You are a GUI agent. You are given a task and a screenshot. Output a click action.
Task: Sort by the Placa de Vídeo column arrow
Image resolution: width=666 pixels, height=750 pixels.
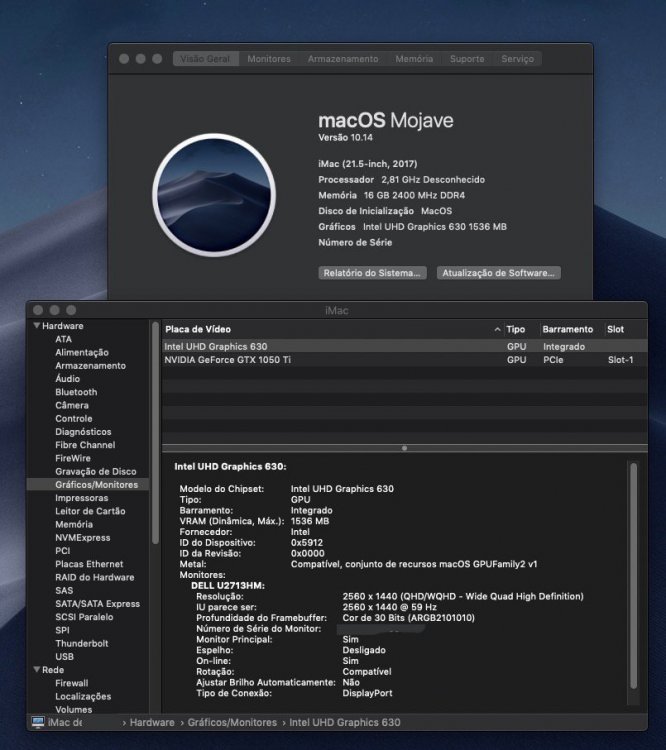(x=497, y=329)
